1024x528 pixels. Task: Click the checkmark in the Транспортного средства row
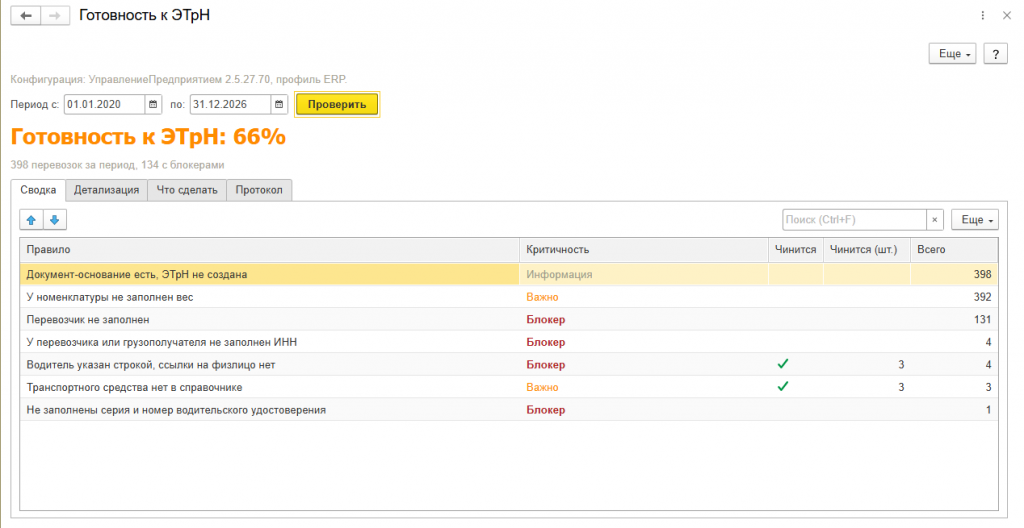coord(782,387)
